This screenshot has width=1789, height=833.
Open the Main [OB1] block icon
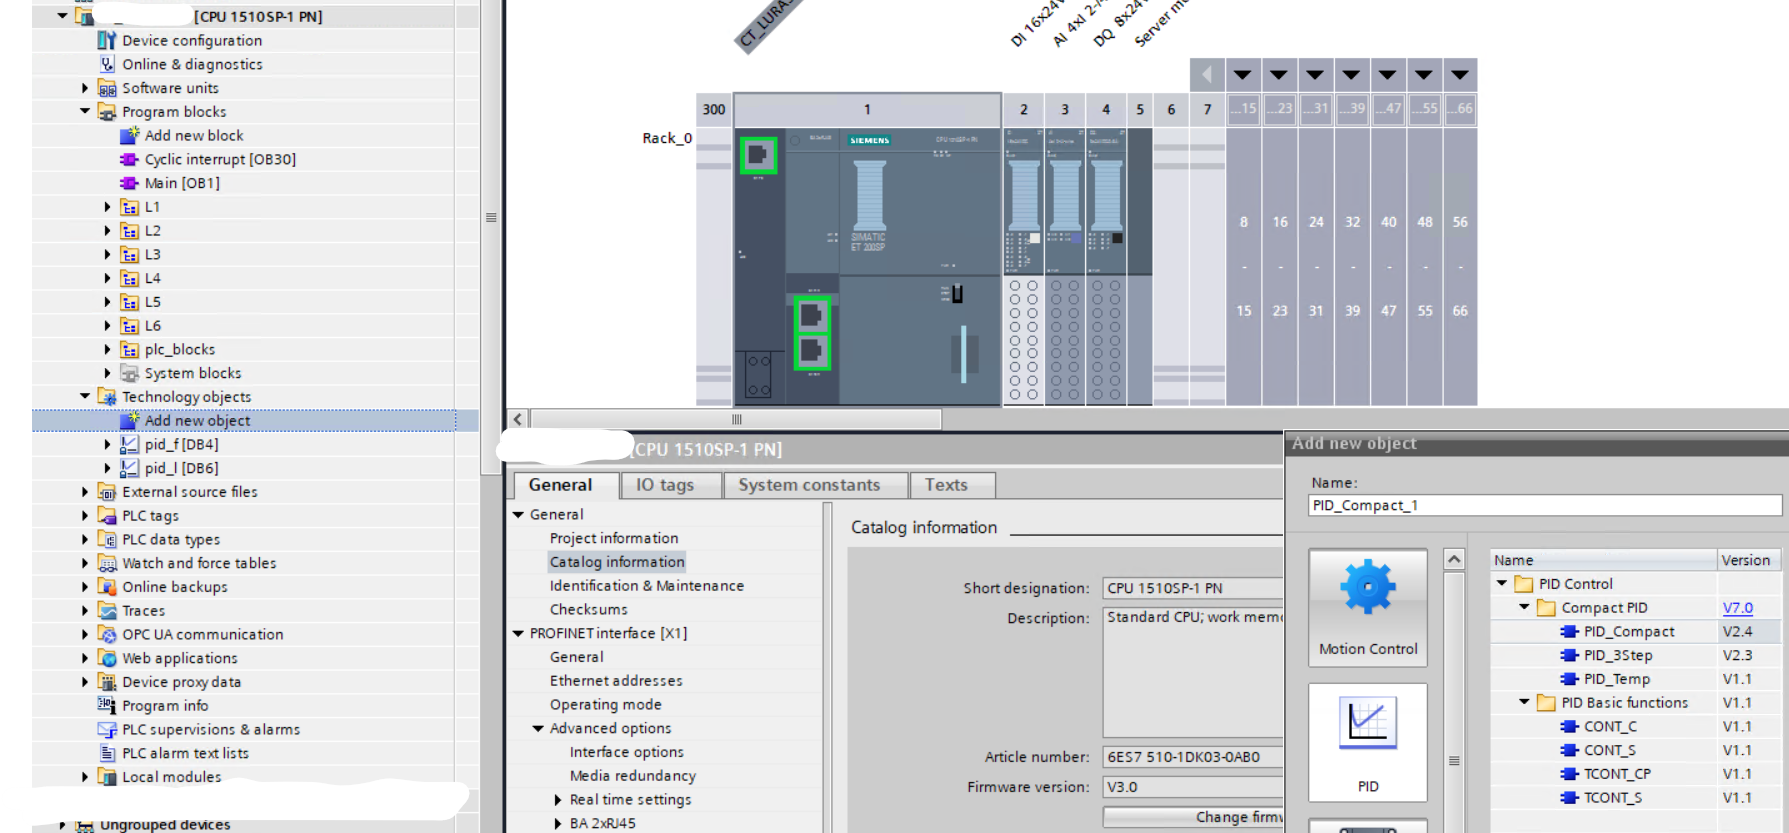129,183
